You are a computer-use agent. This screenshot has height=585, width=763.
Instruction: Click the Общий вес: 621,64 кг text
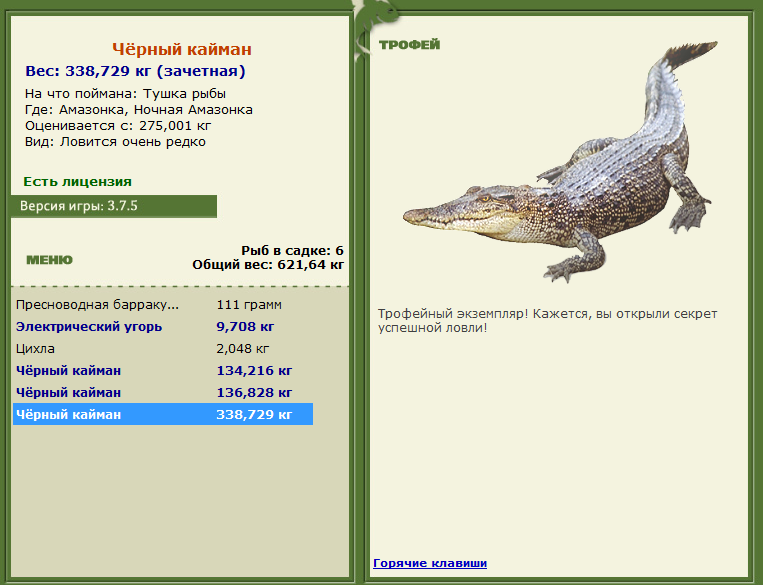pos(268,265)
